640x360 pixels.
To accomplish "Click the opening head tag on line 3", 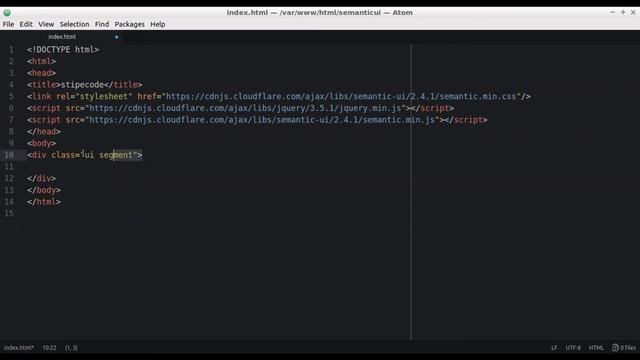I will 42,73.
